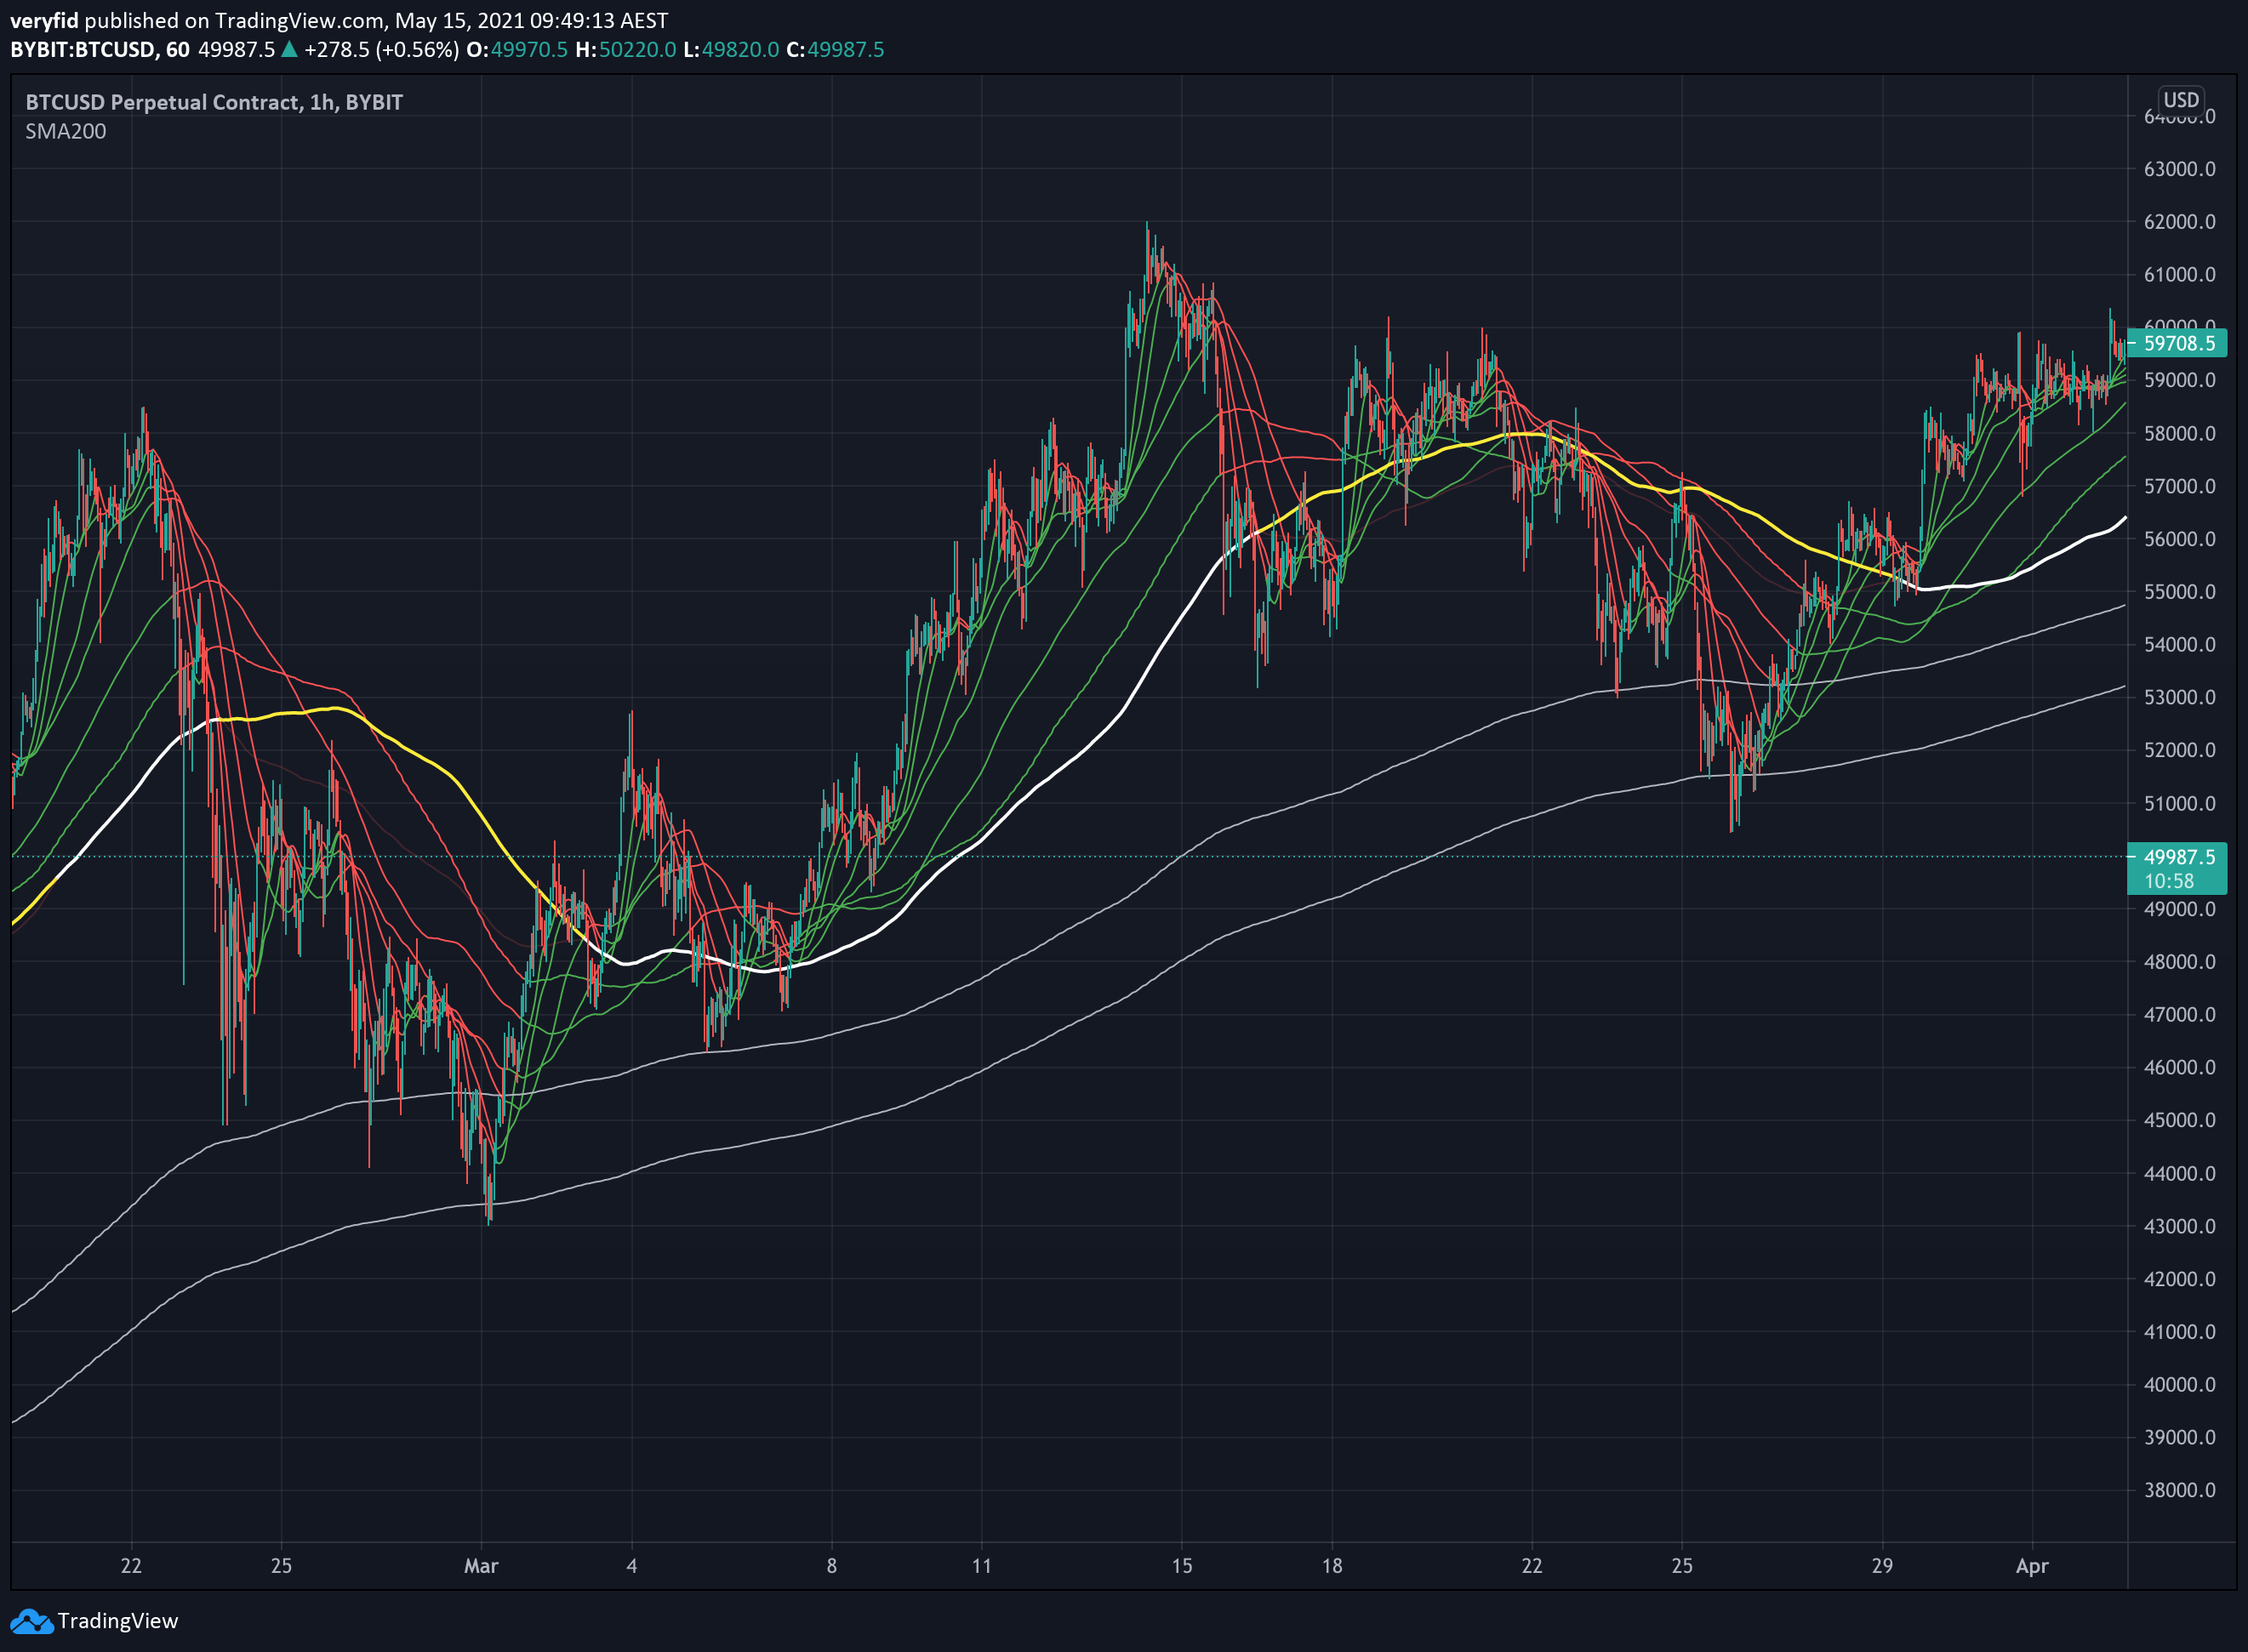Click the green up-arrow price change icon
This screenshot has width=2248, height=1652.
(289, 49)
